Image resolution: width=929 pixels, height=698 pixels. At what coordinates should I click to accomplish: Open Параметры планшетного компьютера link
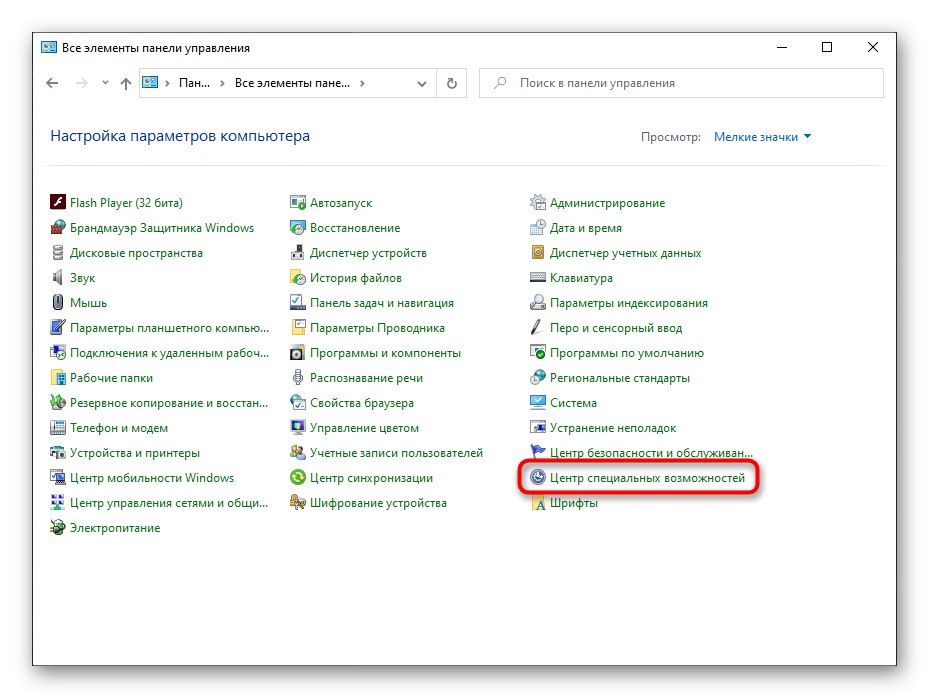pos(169,328)
